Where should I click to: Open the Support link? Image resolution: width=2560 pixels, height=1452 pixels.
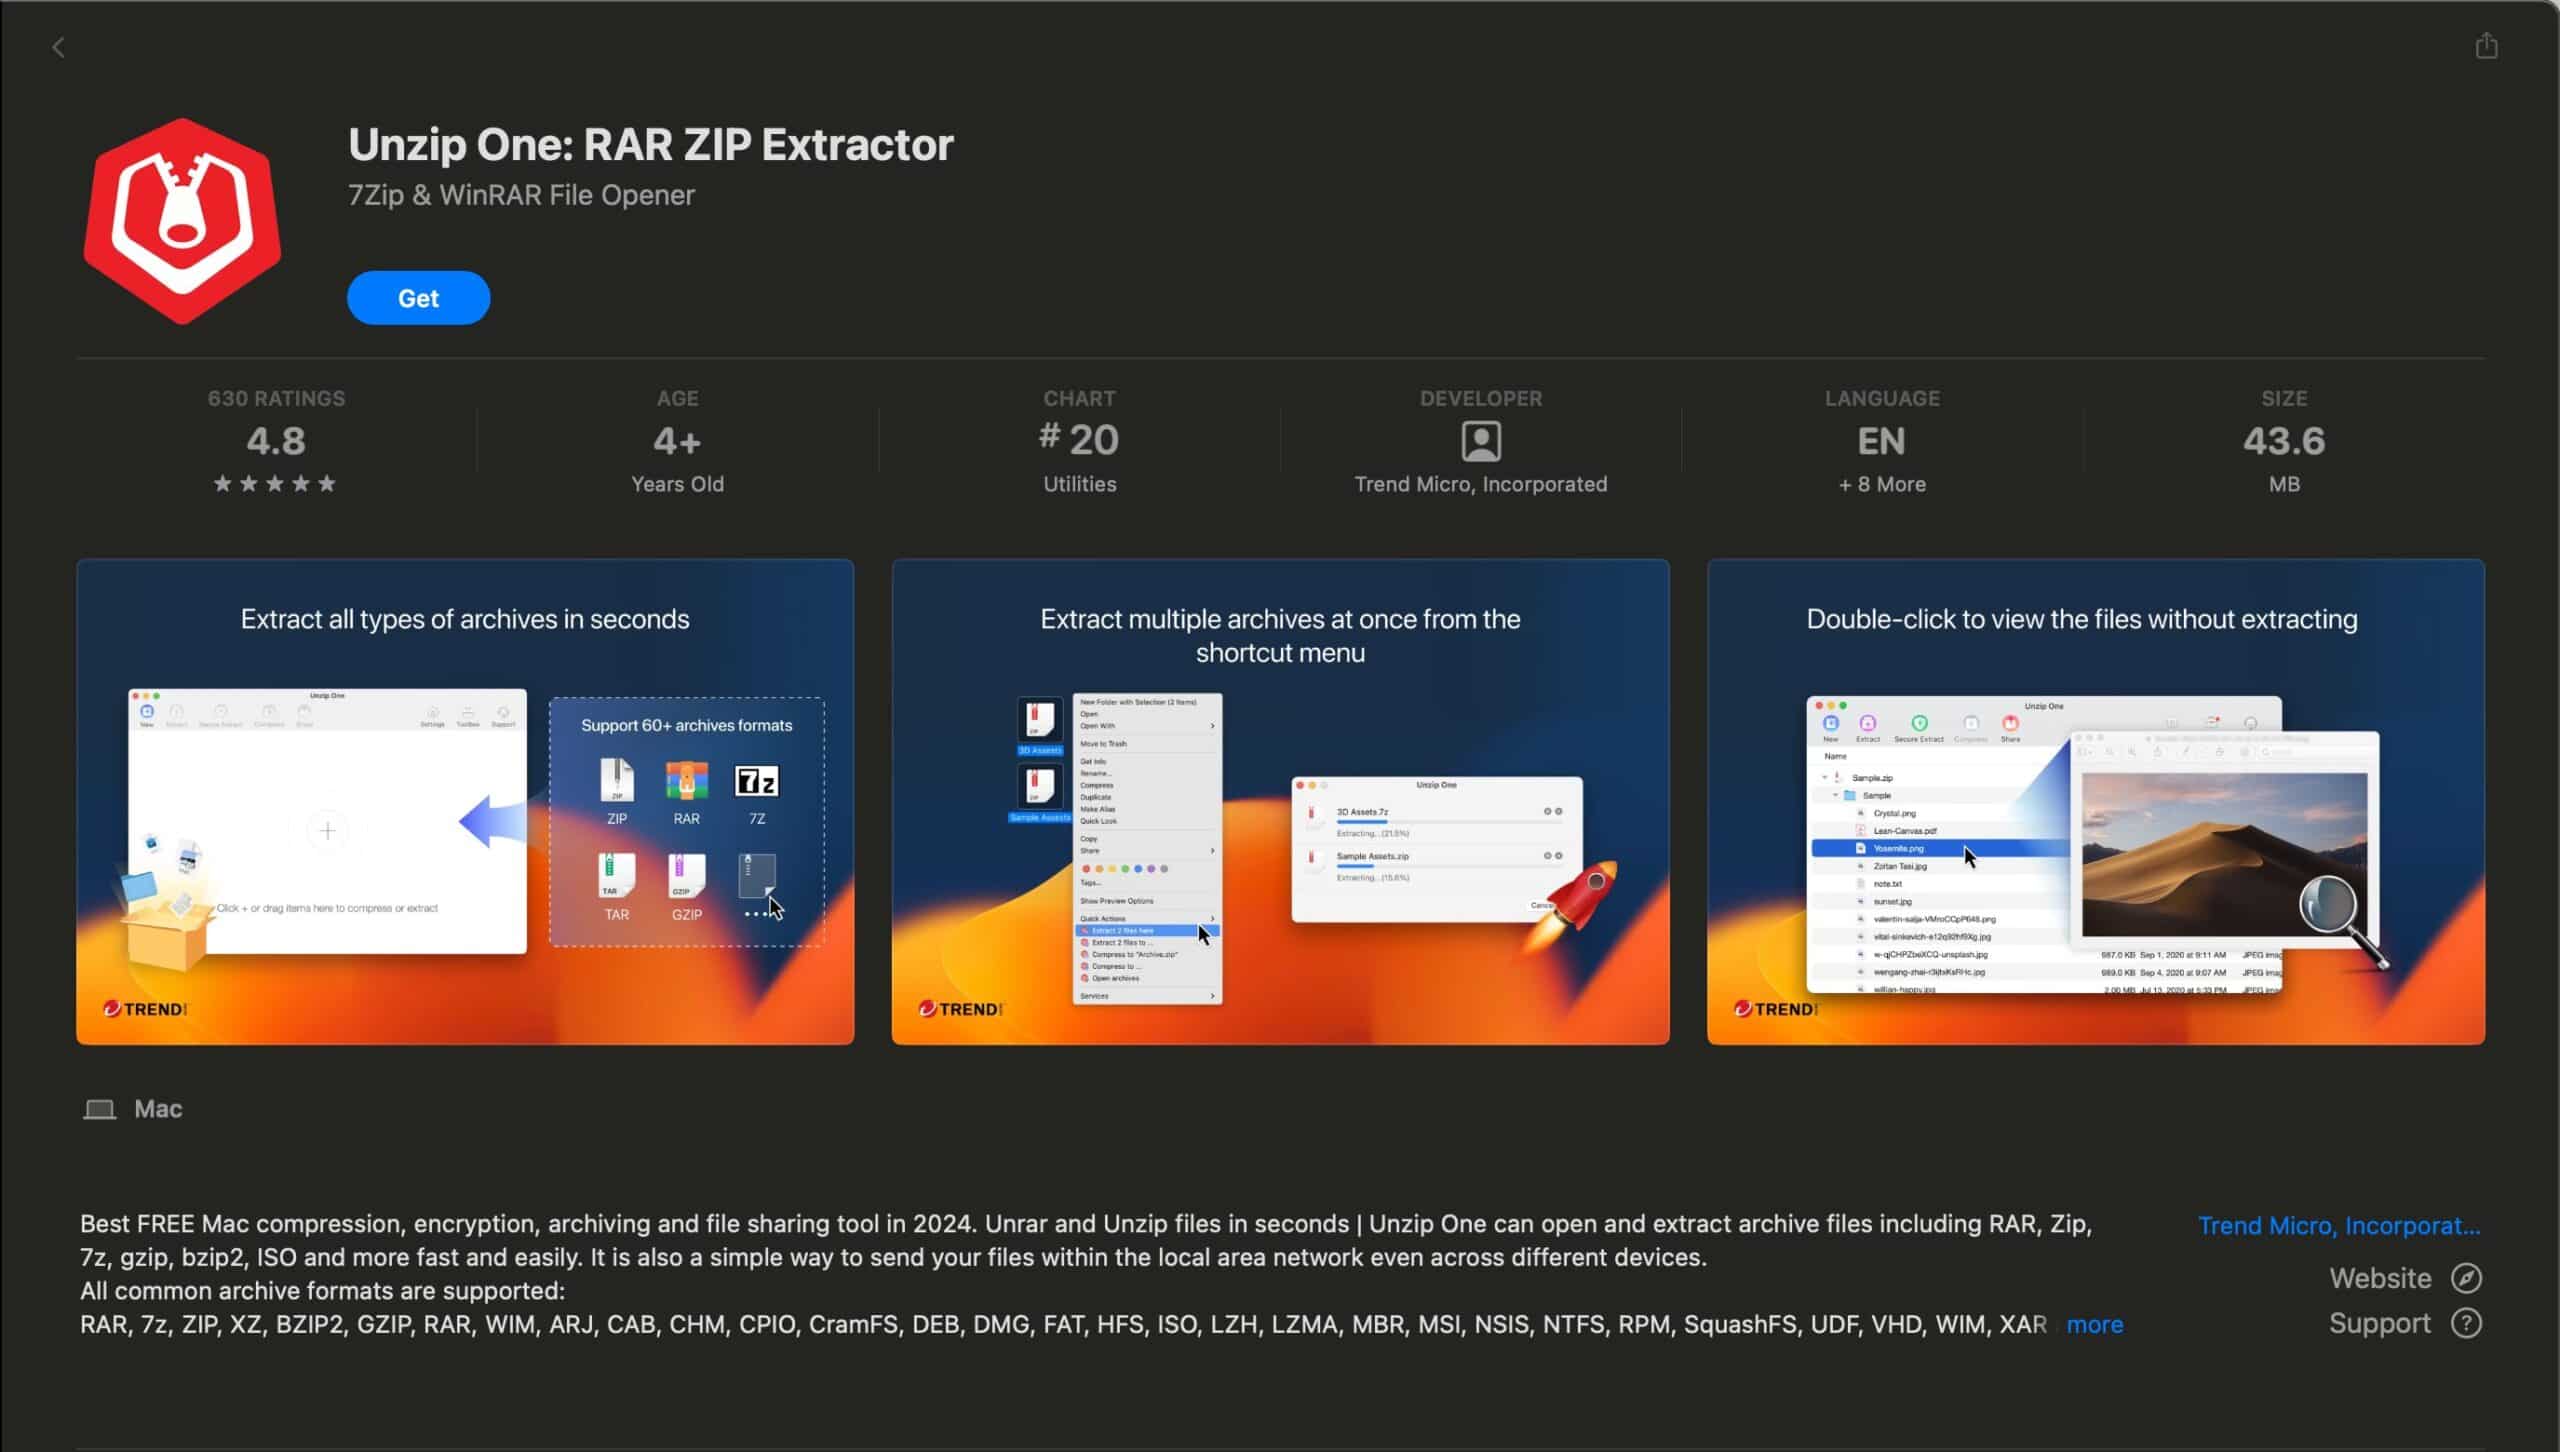[2380, 1323]
